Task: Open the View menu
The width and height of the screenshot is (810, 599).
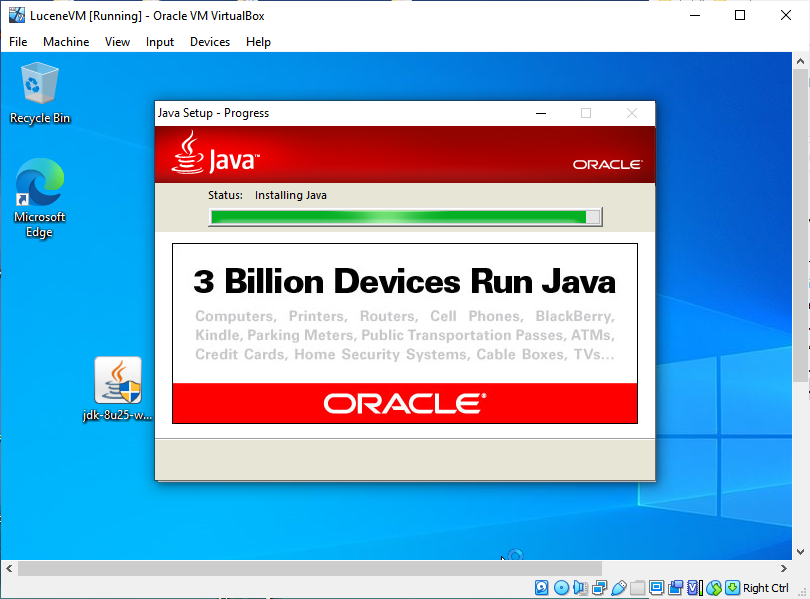Action: pos(118,42)
